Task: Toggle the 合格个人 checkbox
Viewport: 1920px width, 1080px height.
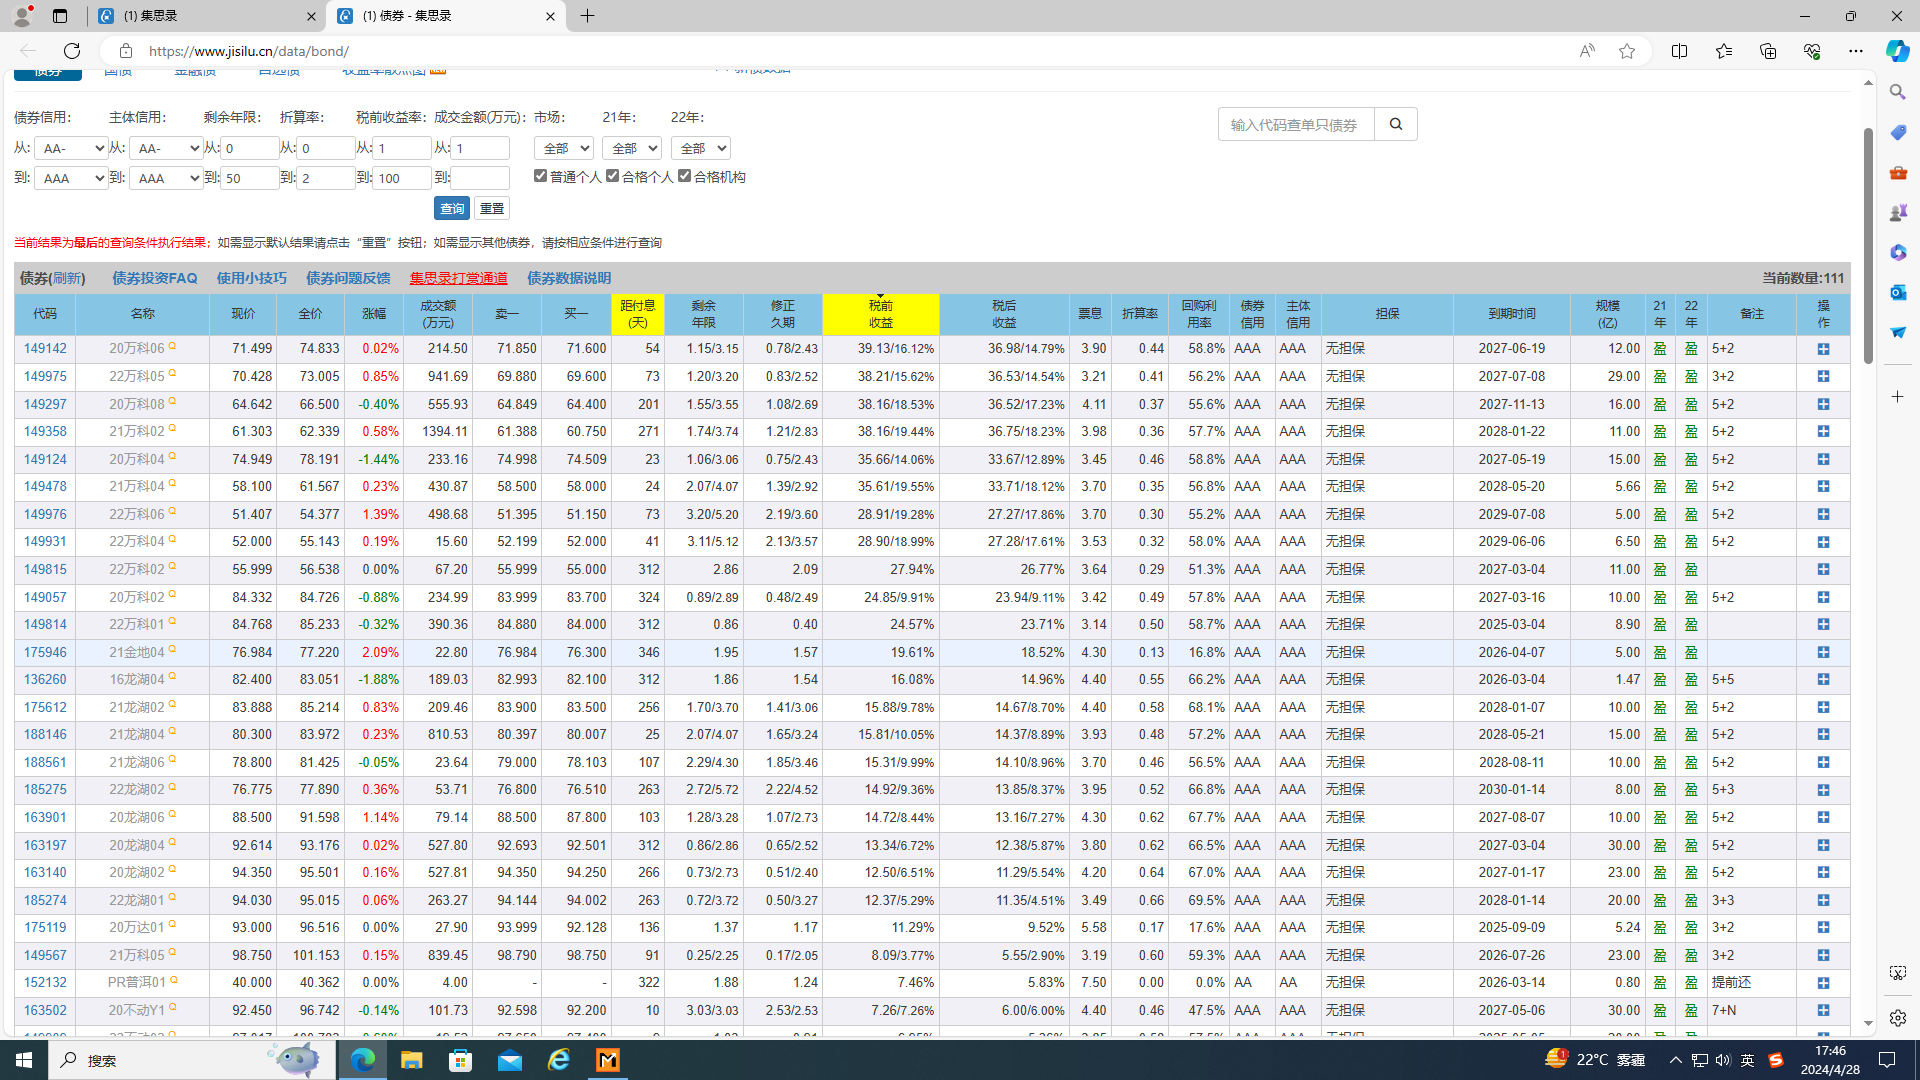Action: pos(612,176)
